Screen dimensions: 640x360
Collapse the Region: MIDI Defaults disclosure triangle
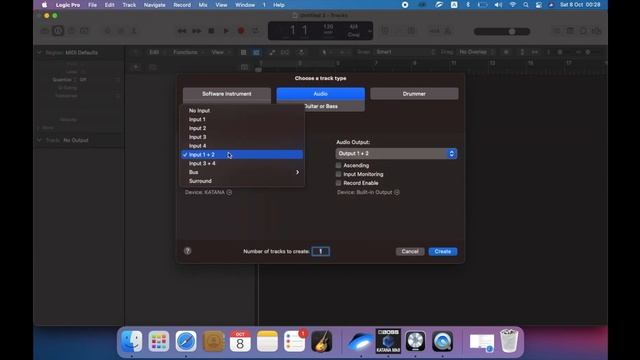click(40, 53)
